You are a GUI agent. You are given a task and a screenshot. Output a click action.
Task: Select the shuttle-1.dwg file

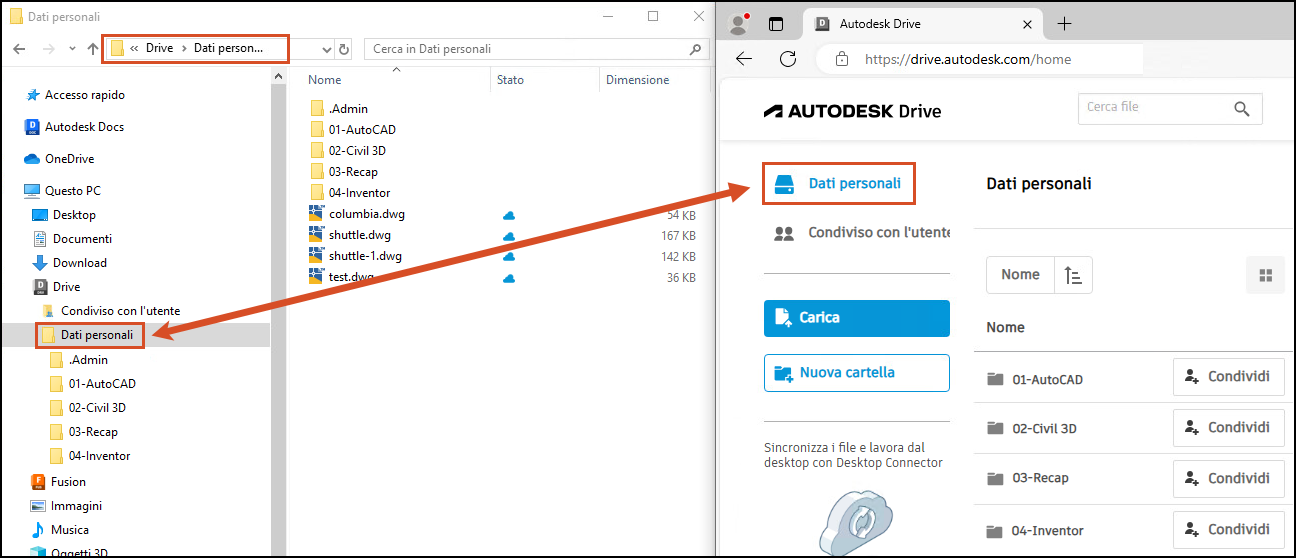coord(365,256)
